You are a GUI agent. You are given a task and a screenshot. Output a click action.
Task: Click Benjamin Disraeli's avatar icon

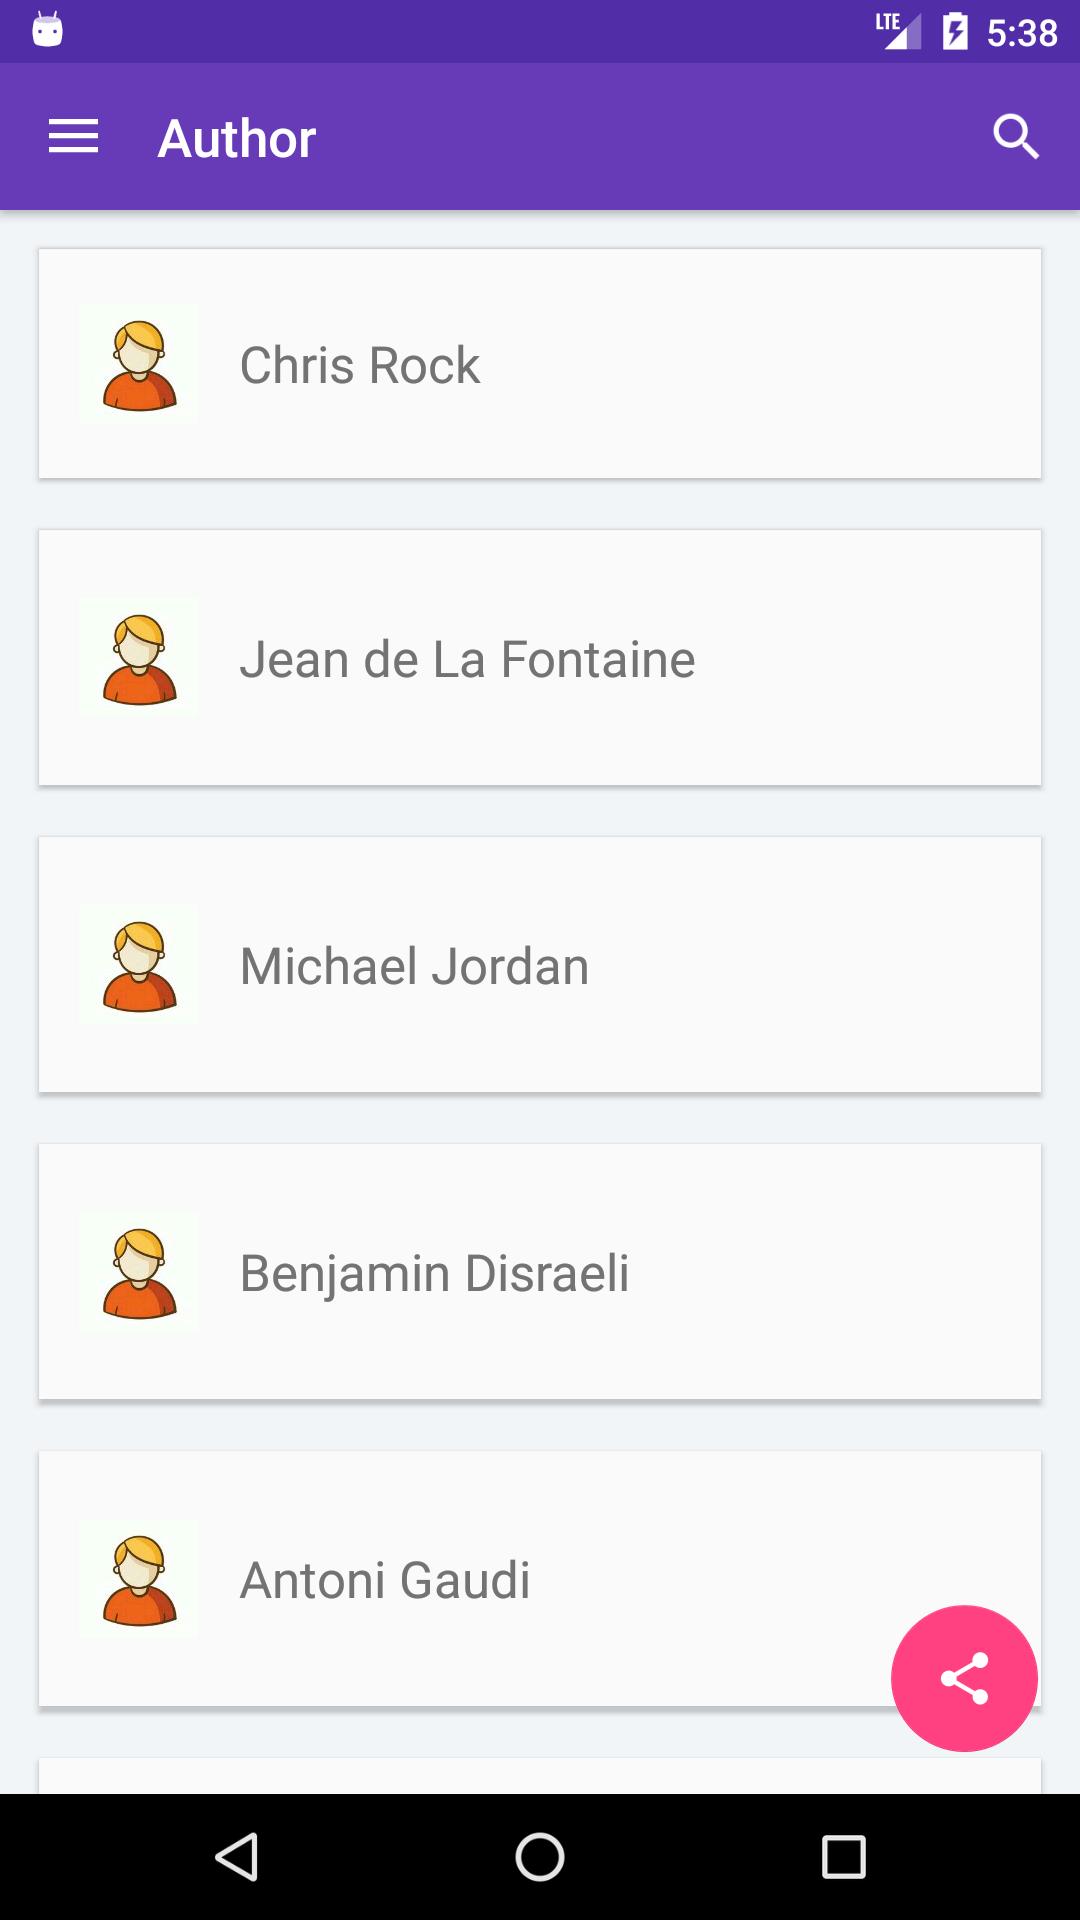point(139,1272)
